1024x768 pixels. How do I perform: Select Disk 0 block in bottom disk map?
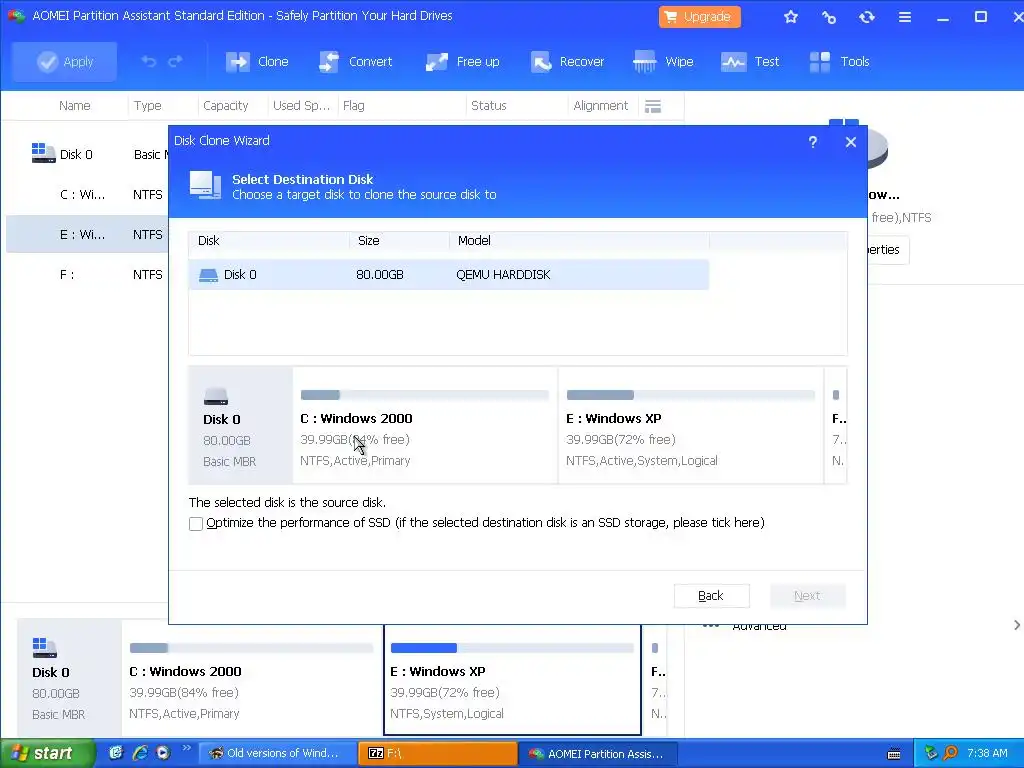tap(69, 678)
